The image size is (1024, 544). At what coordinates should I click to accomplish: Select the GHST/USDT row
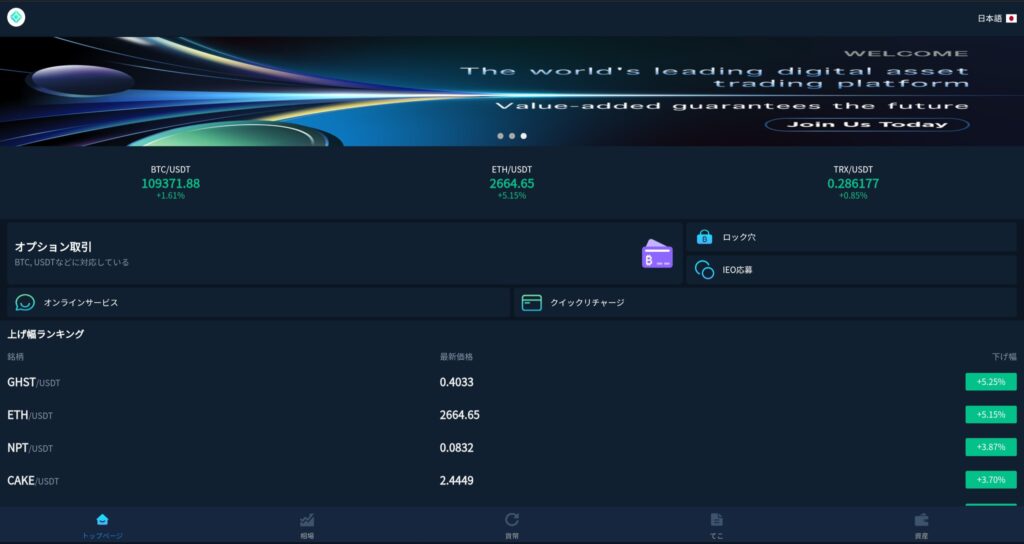(x=512, y=382)
